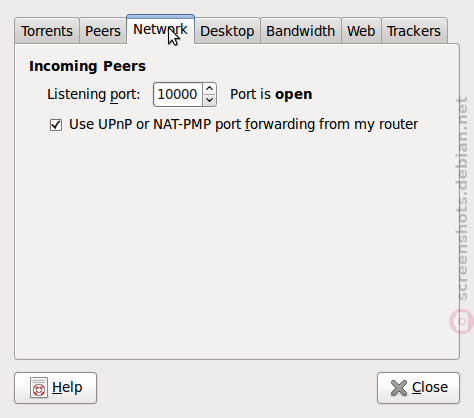The image size is (474, 418).
Task: Toggle UPnP or NAT-PMP port forwarding checkbox
Action: (56, 125)
